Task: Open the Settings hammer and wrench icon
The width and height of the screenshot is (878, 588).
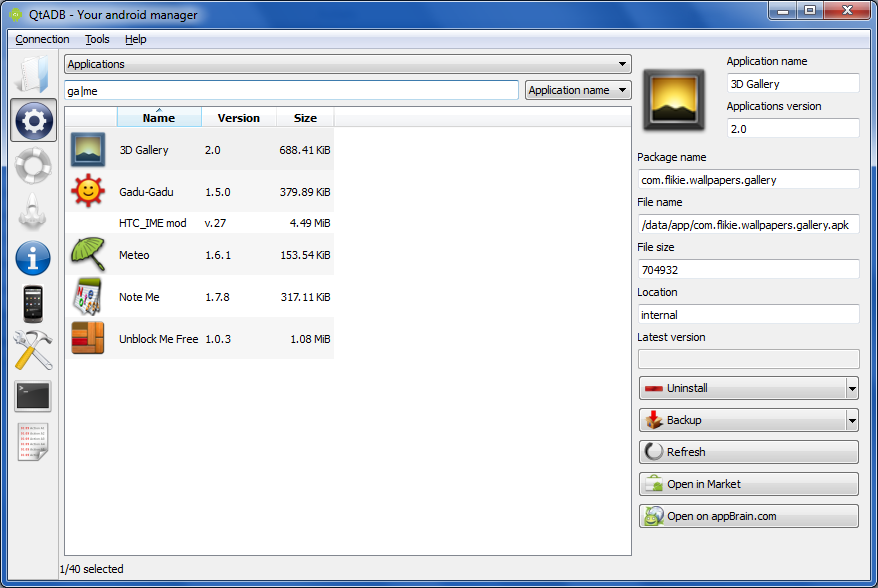Action: [x=33, y=350]
